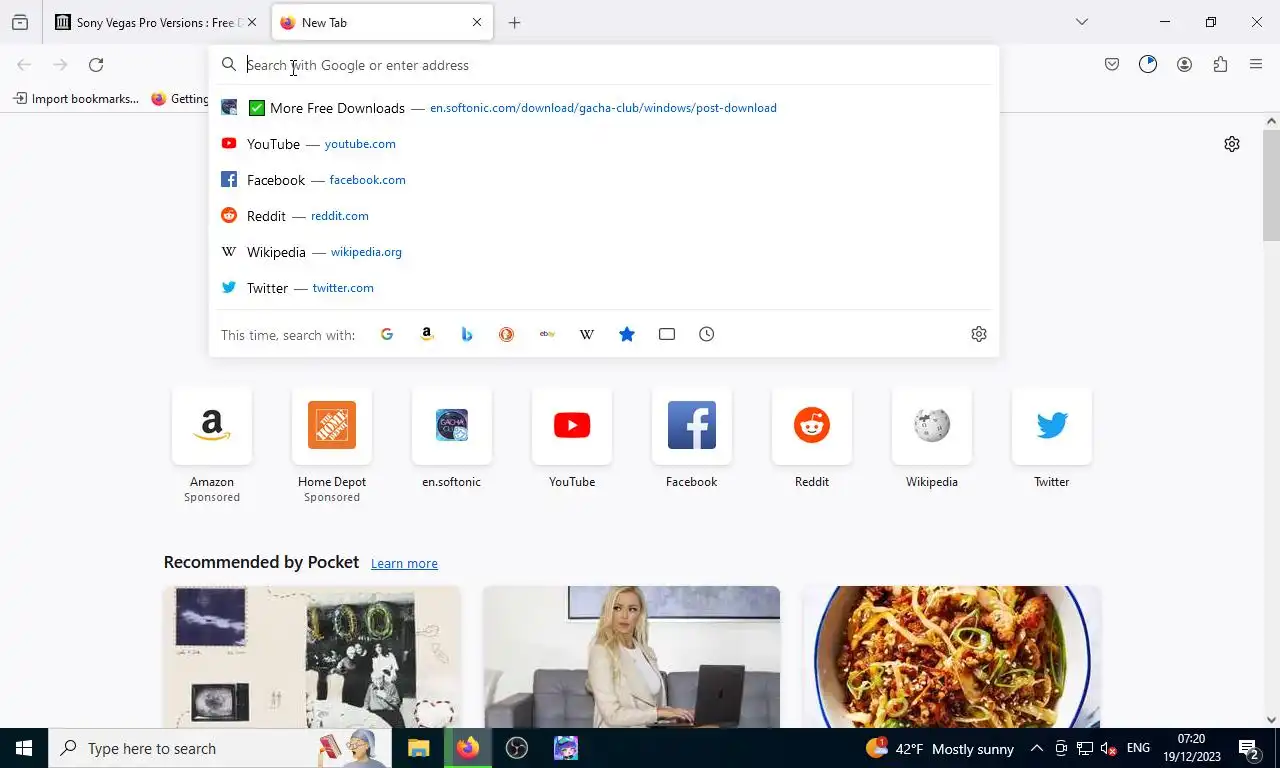The height and width of the screenshot is (768, 1280).
Task: Search this time with Amazon
Action: pyautogui.click(x=427, y=334)
